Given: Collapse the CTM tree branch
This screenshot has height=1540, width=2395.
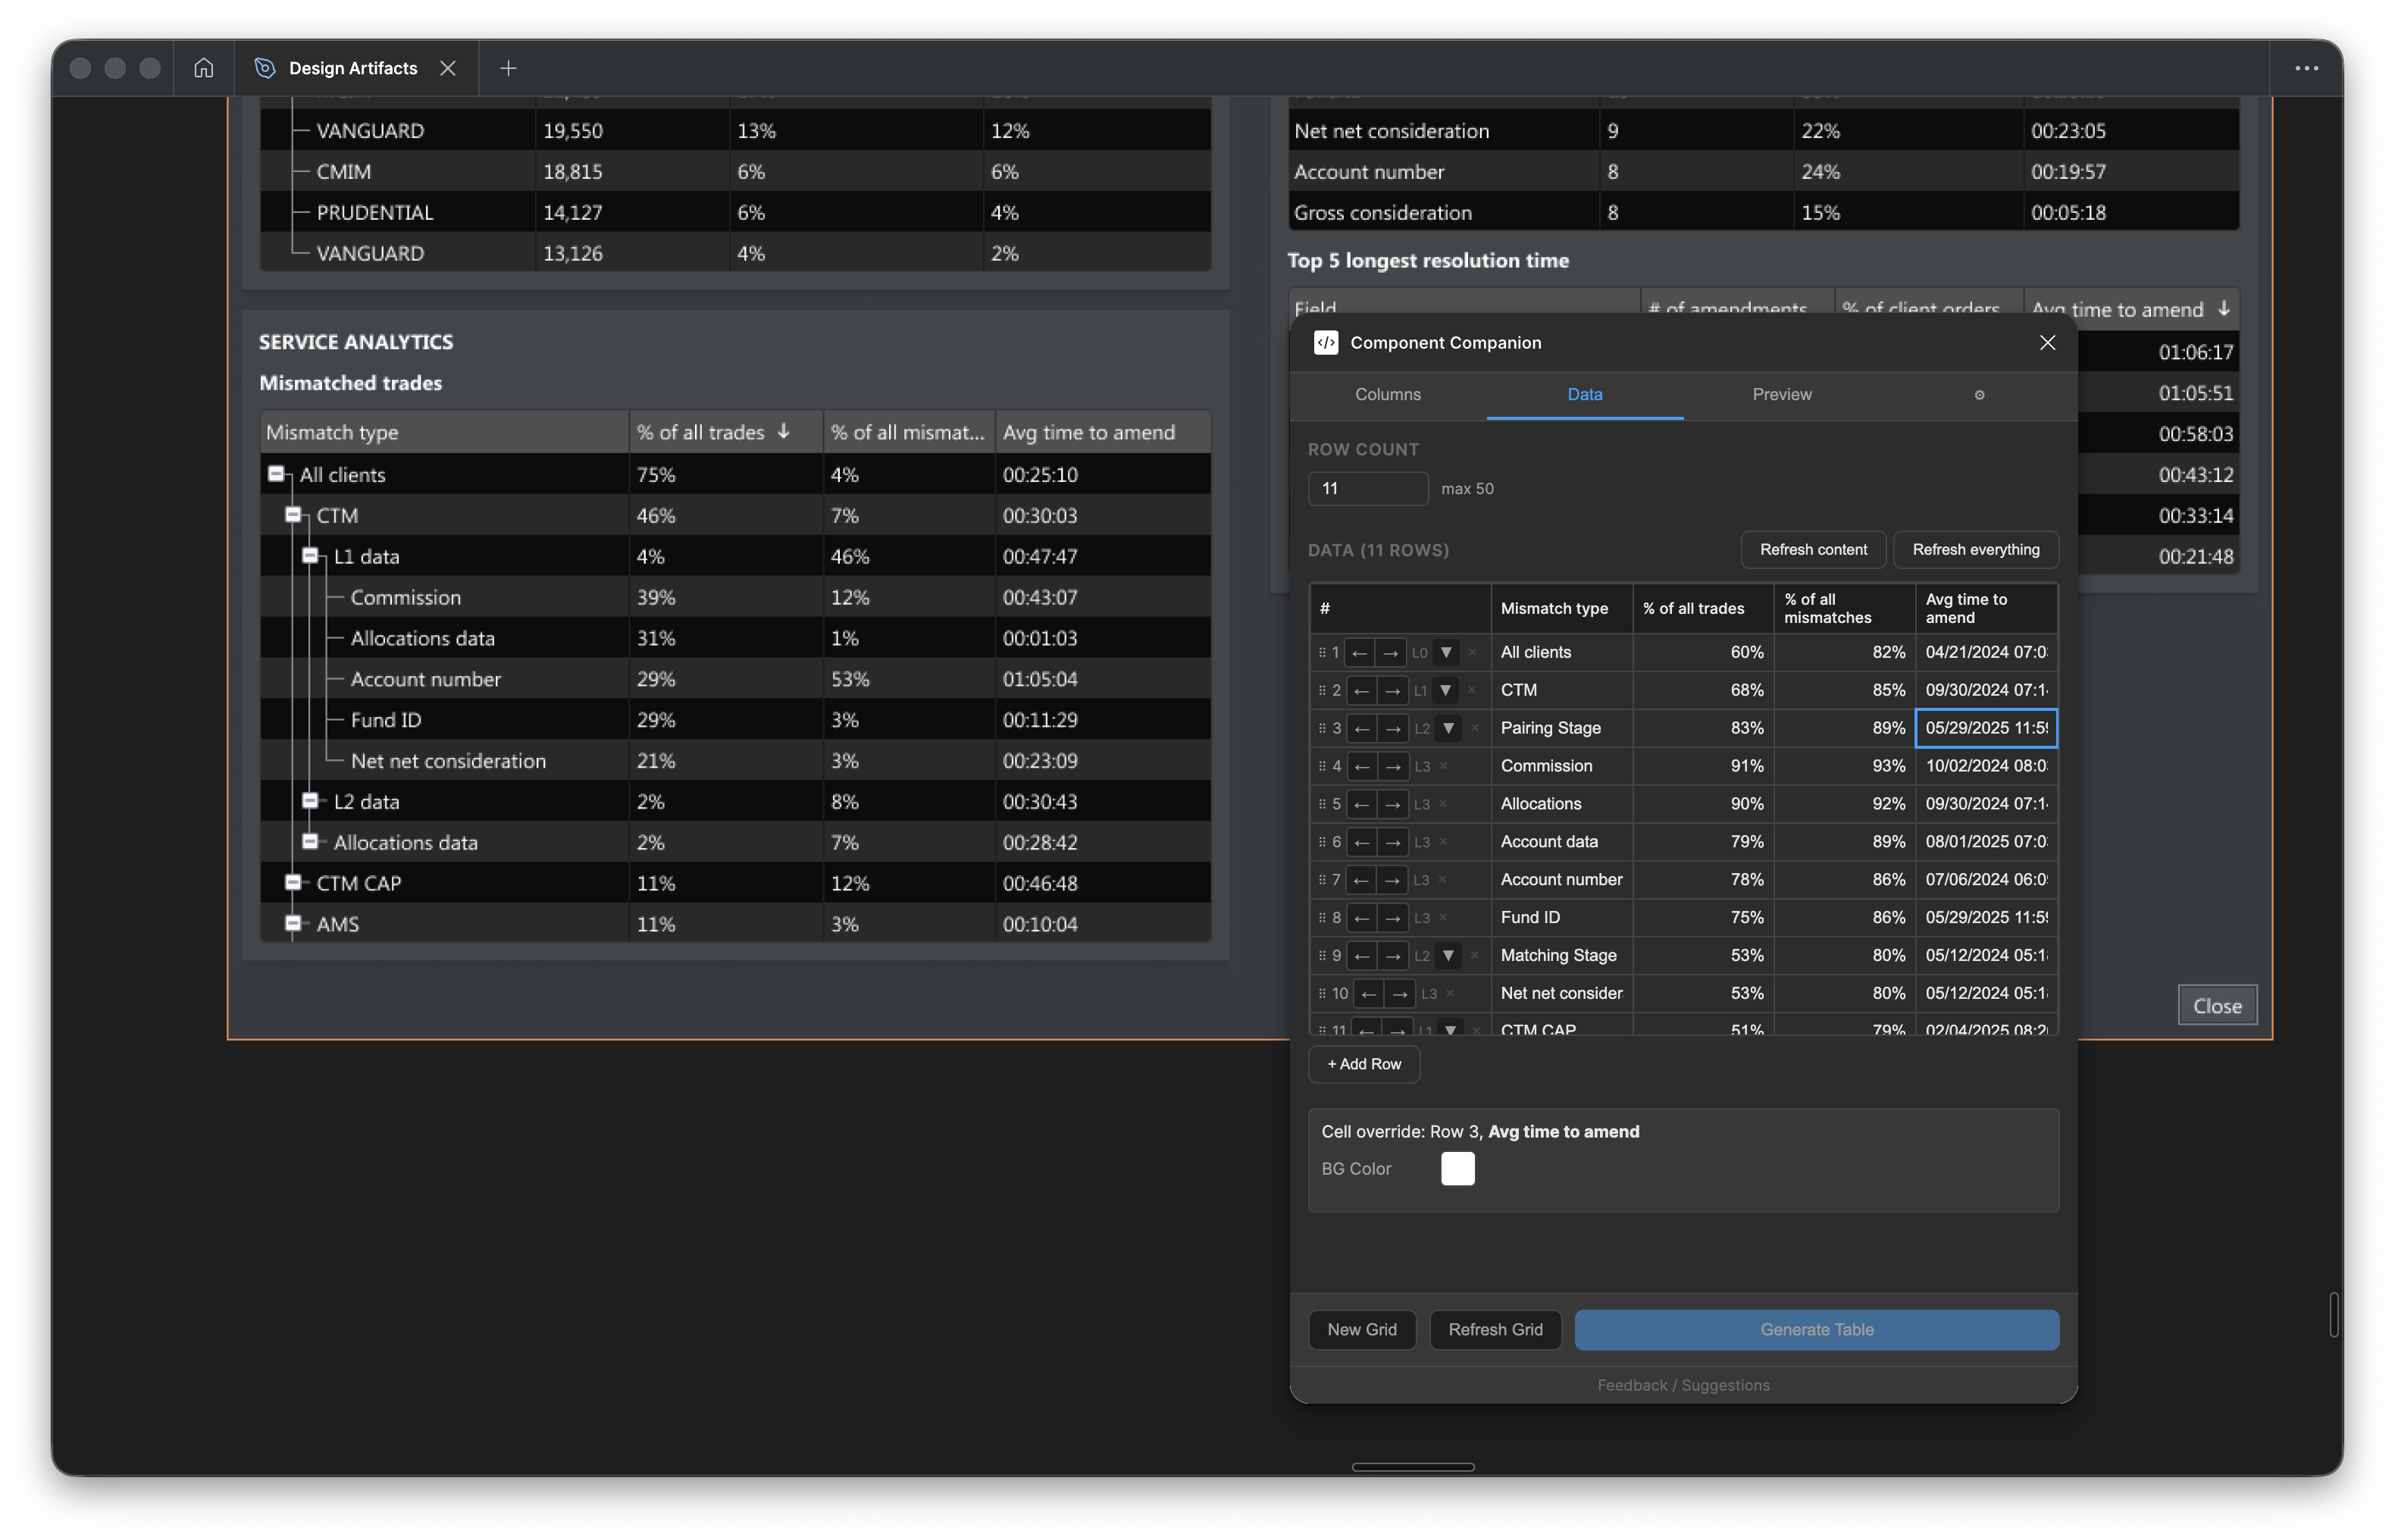Looking at the screenshot, I should pyautogui.click(x=293, y=514).
